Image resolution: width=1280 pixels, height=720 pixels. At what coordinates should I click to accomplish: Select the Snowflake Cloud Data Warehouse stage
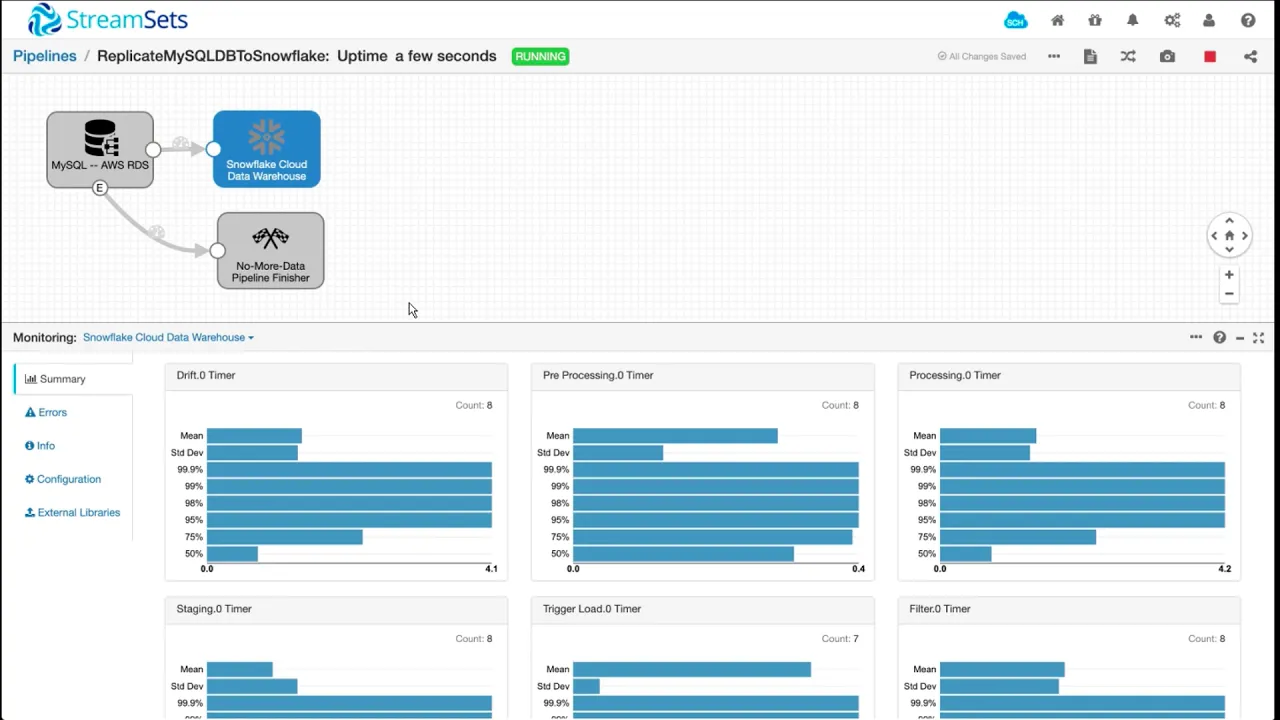[267, 149]
